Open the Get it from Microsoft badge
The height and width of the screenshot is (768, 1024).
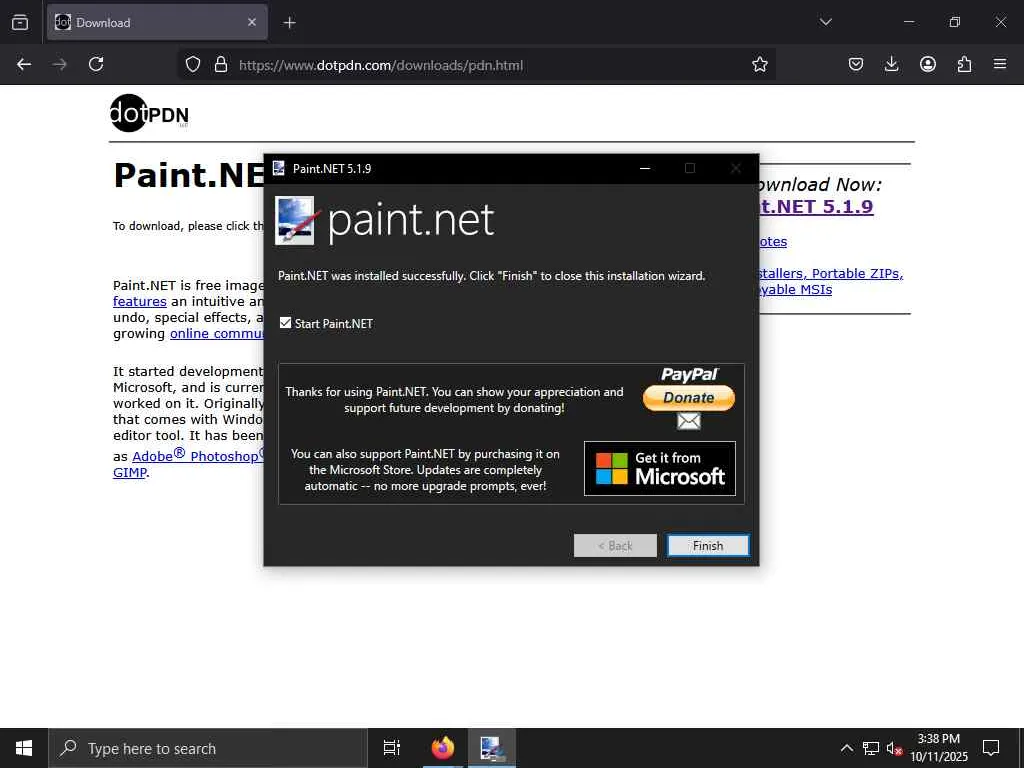tap(660, 468)
